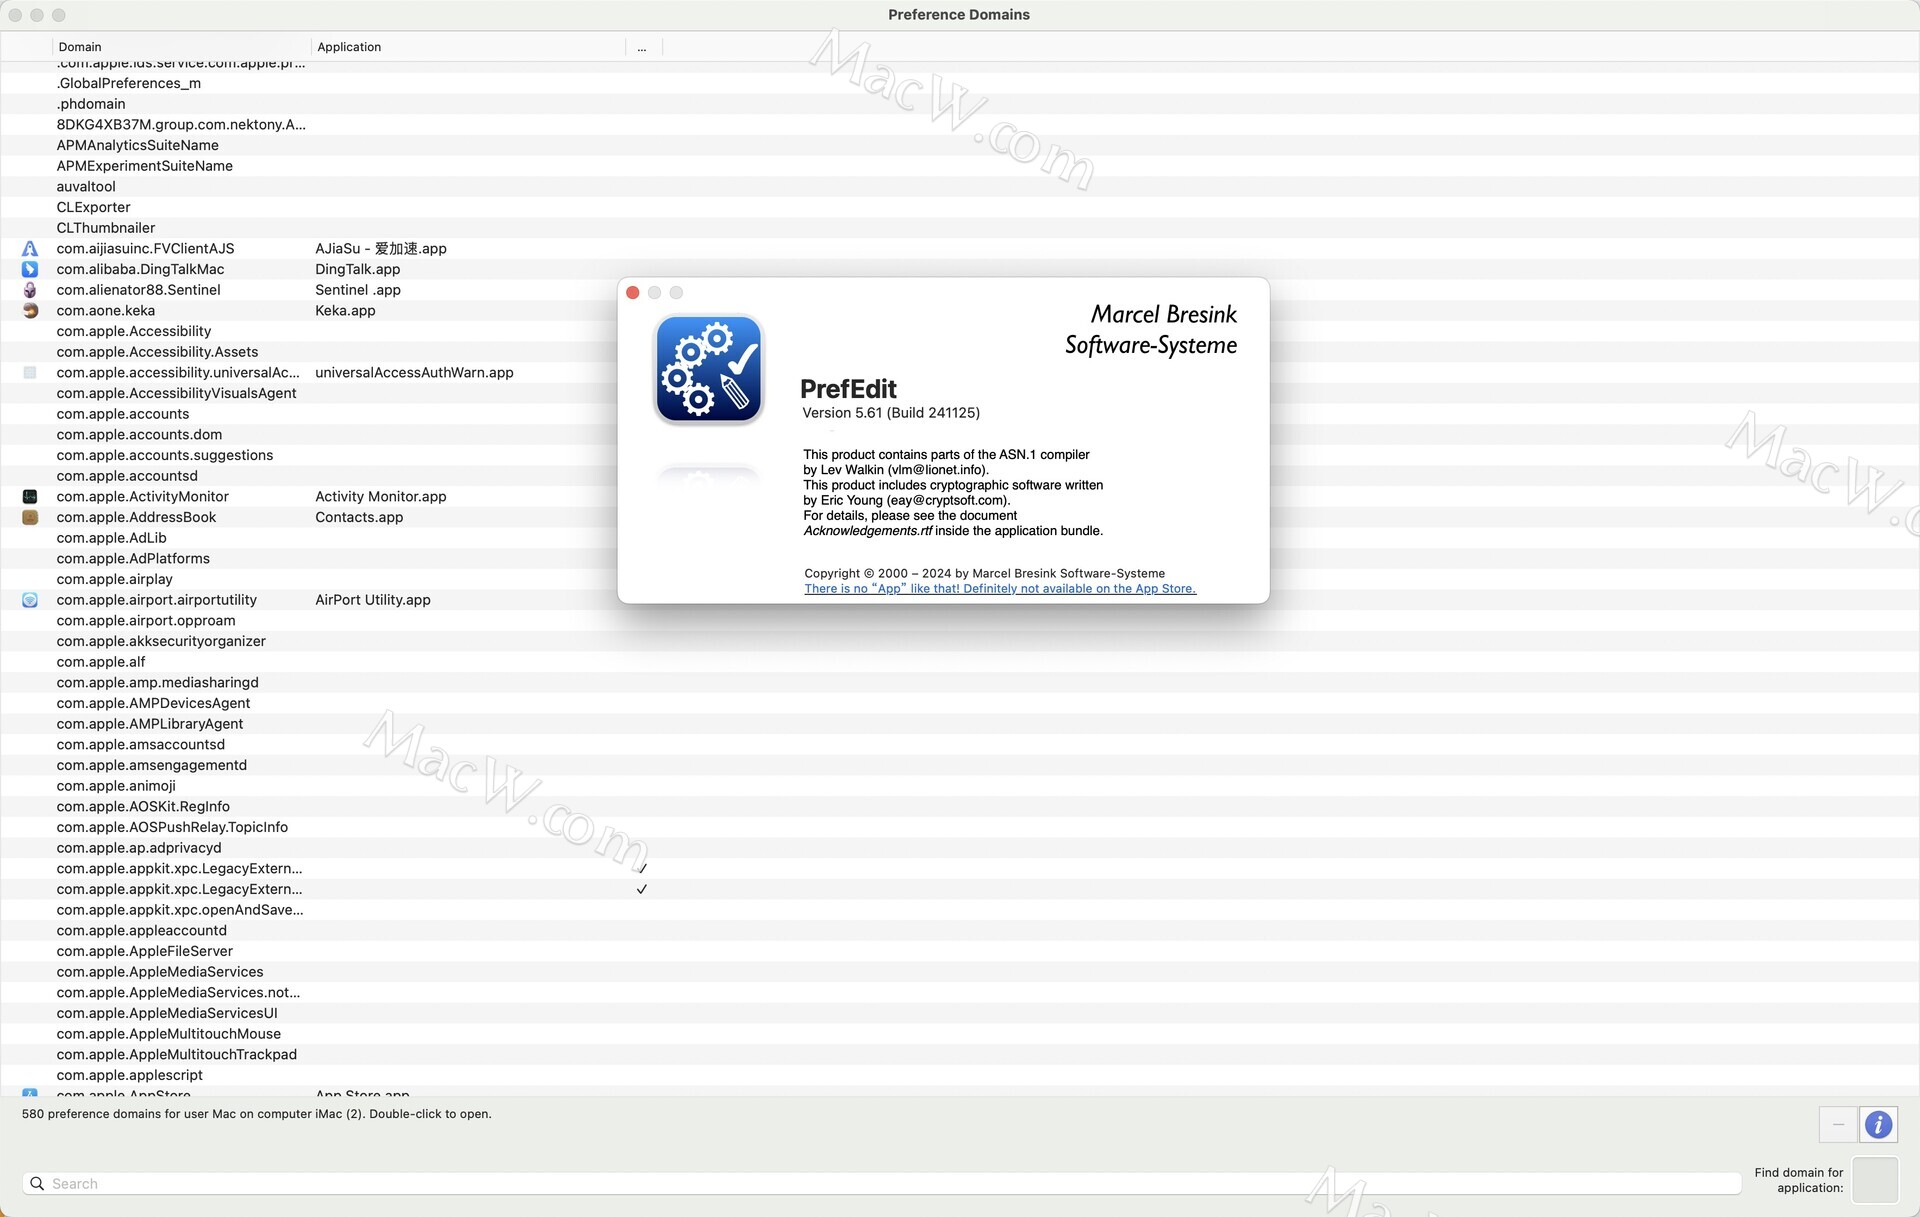Select com.apple.Accessibility.Assets domain
Image resolution: width=1920 pixels, height=1217 pixels.
tap(157, 352)
